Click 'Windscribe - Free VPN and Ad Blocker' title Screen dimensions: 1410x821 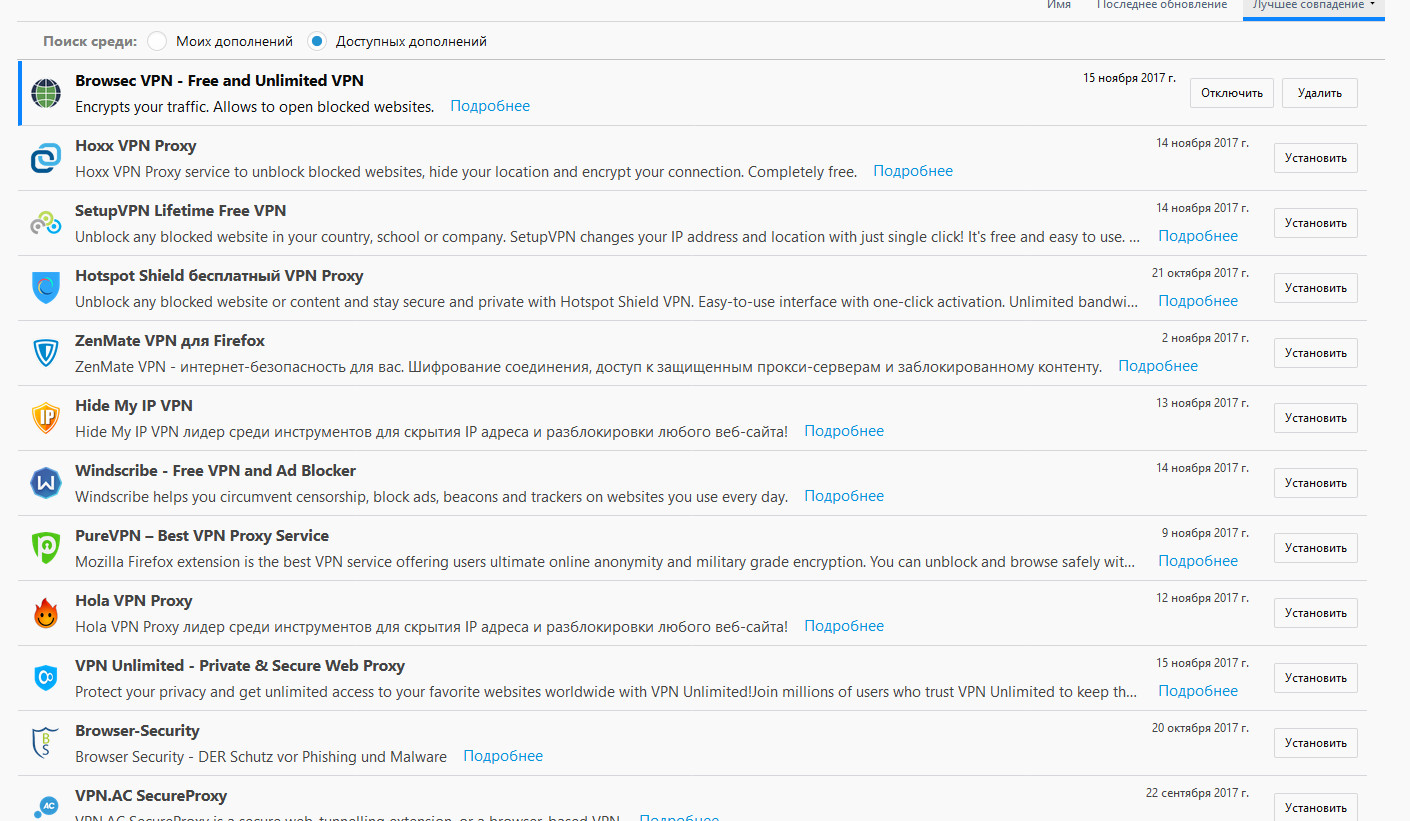(x=216, y=470)
